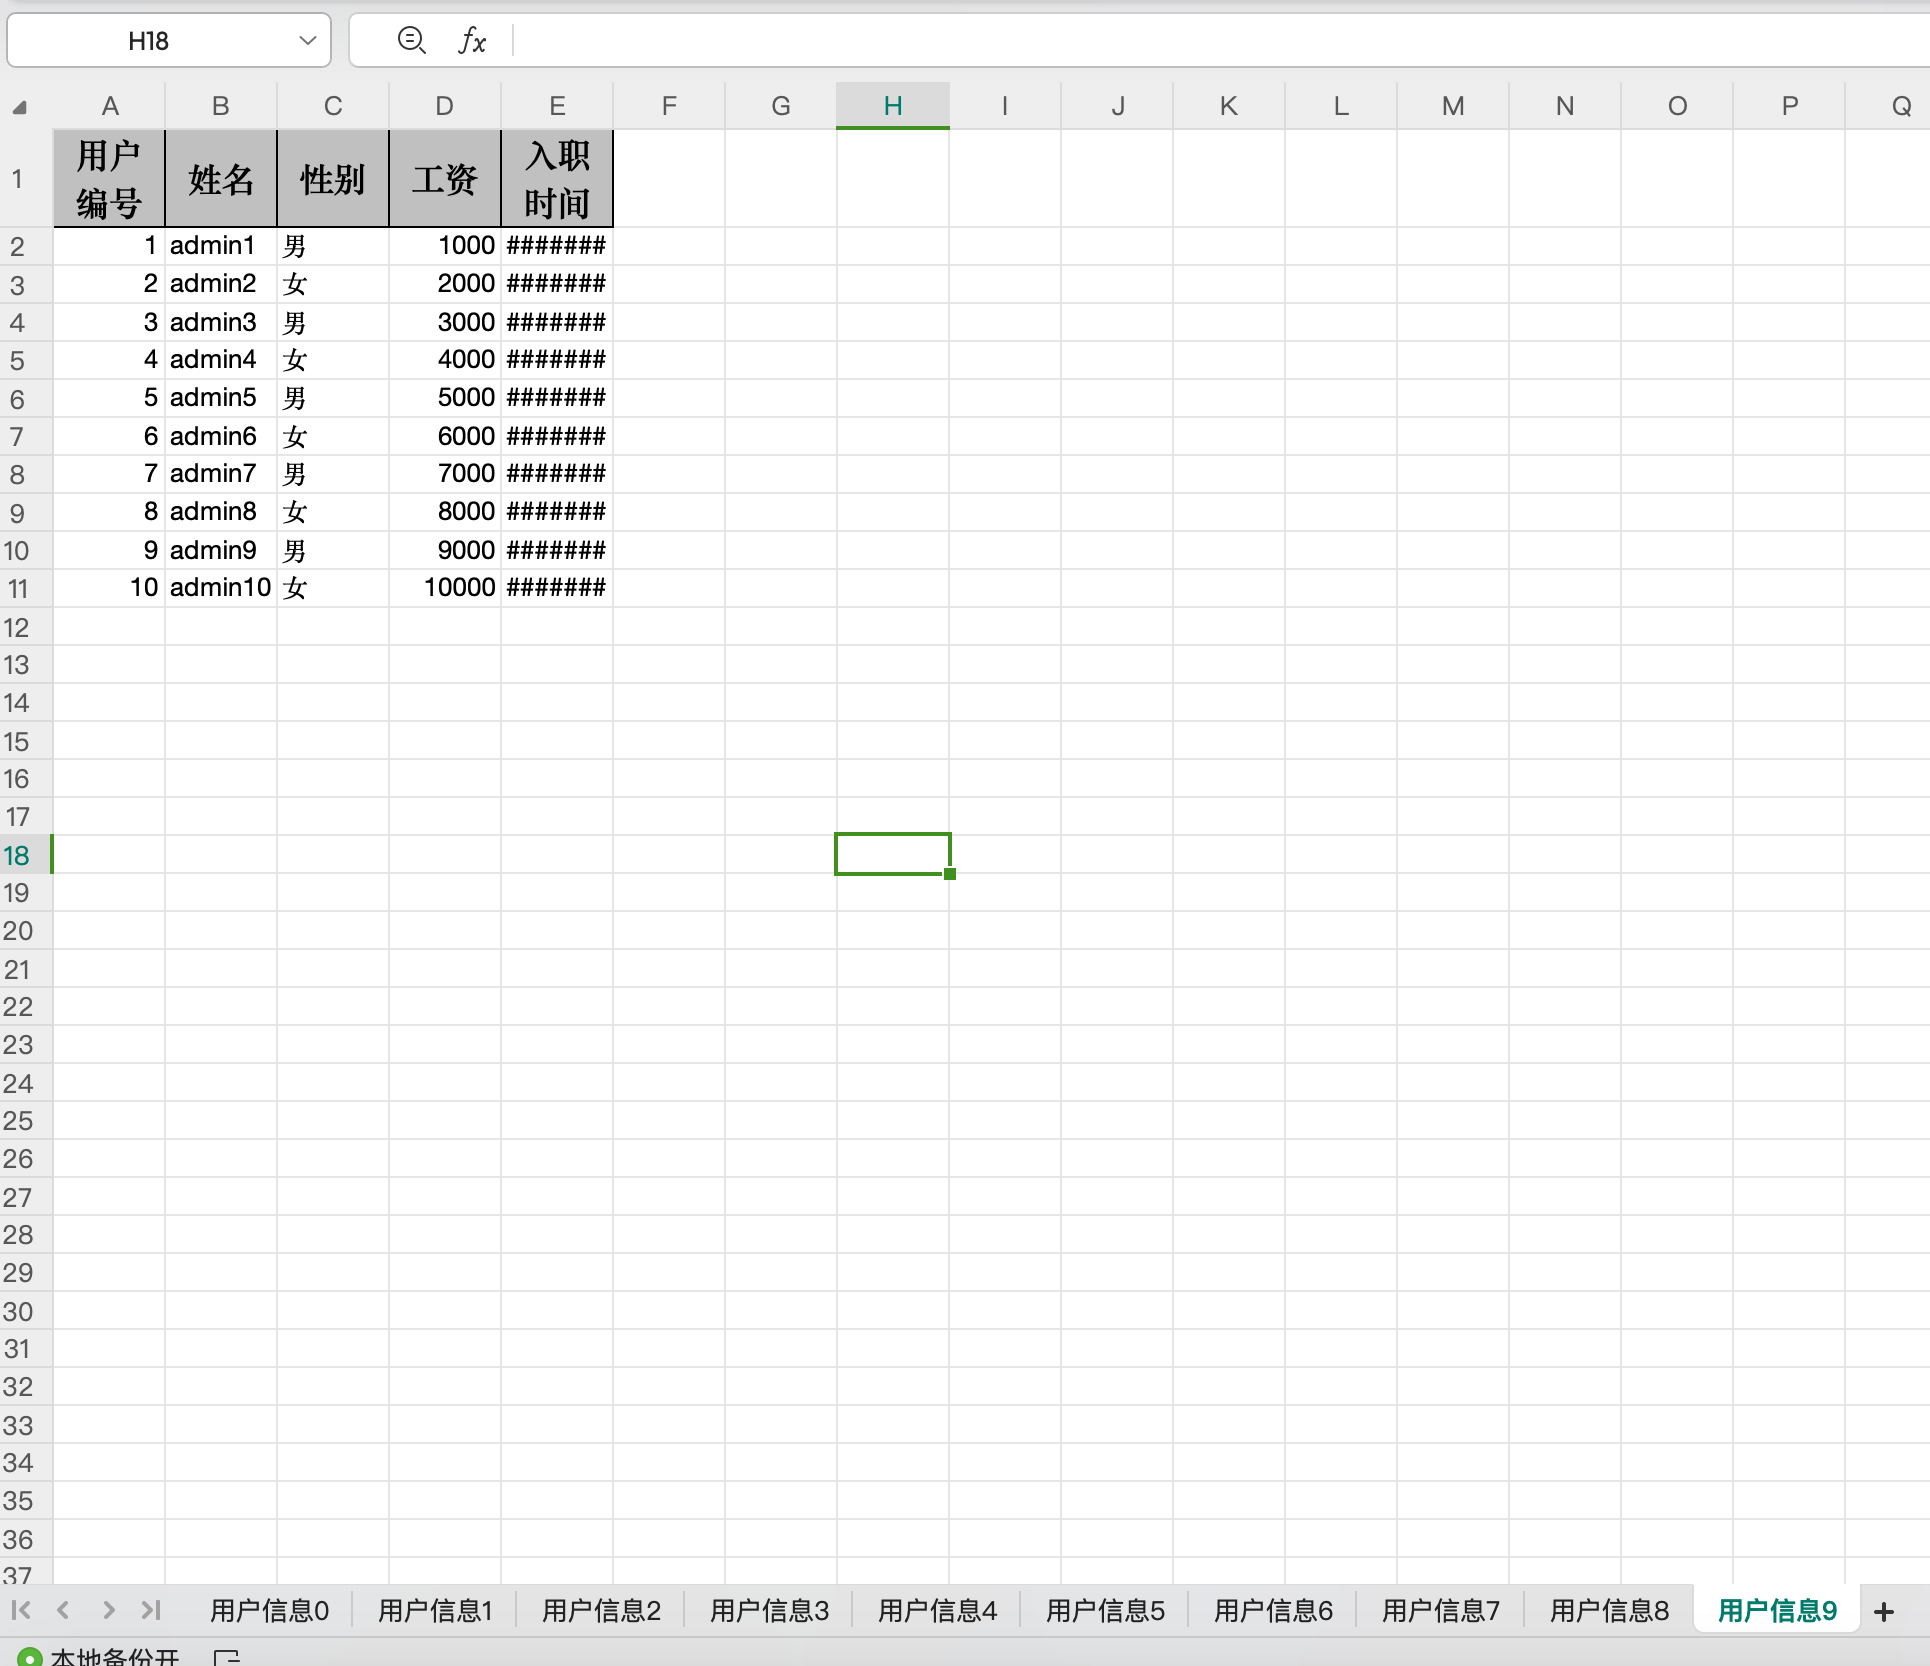Select column H header
1930x1666 pixels.
pyautogui.click(x=893, y=106)
